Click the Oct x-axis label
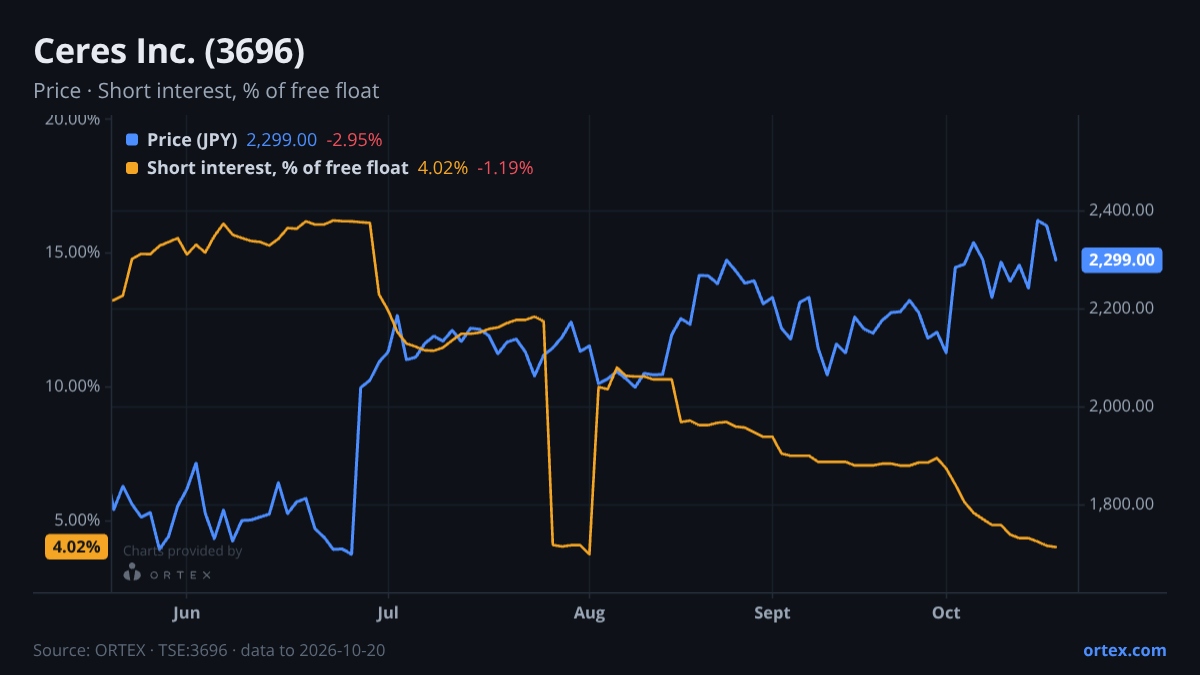Image resolution: width=1200 pixels, height=675 pixels. 946,612
